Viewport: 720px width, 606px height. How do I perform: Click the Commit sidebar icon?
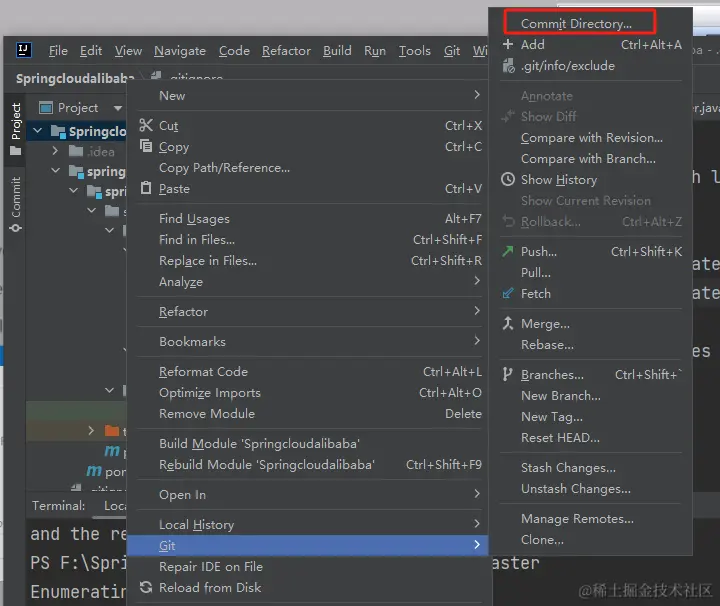point(16,228)
